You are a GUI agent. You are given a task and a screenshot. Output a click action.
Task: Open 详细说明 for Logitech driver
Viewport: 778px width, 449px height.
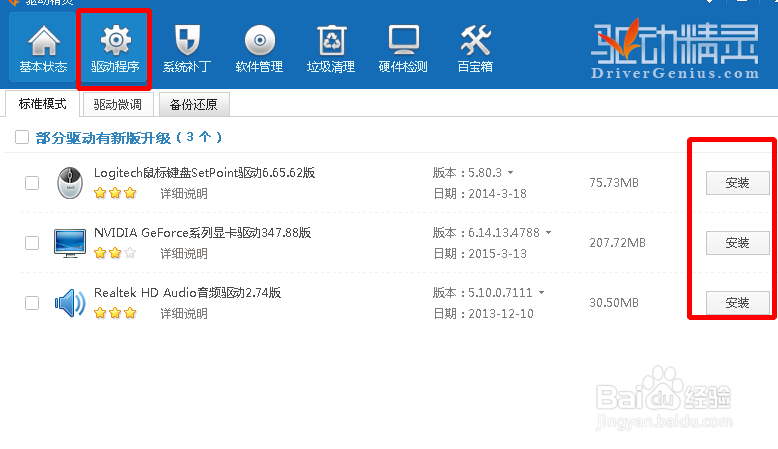coord(184,193)
